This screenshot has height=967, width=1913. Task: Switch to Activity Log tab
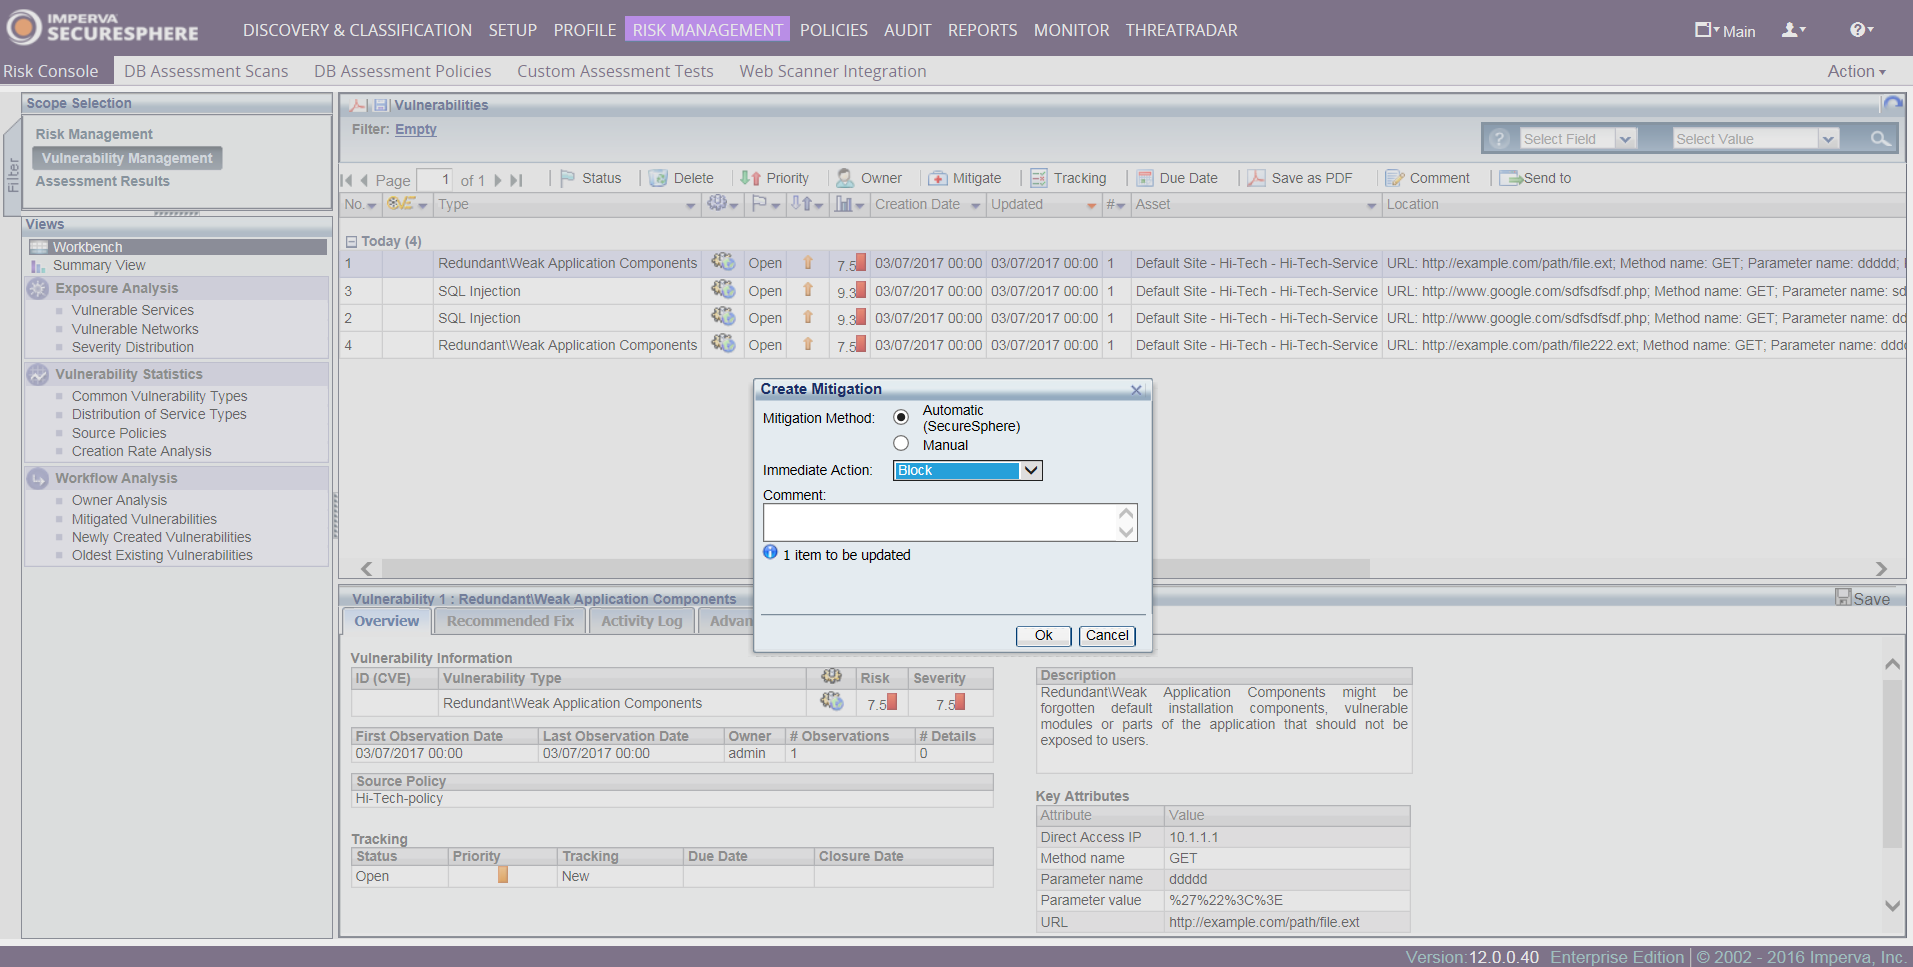point(642,621)
